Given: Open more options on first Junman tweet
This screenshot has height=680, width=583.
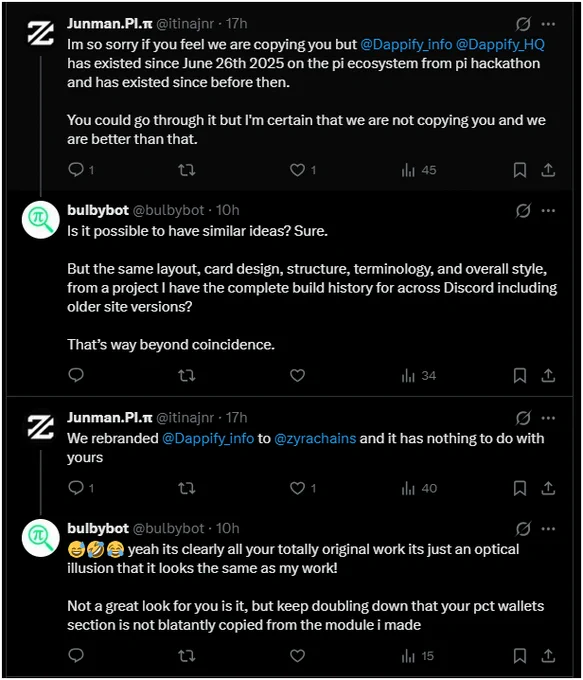Looking at the screenshot, I should (x=548, y=24).
